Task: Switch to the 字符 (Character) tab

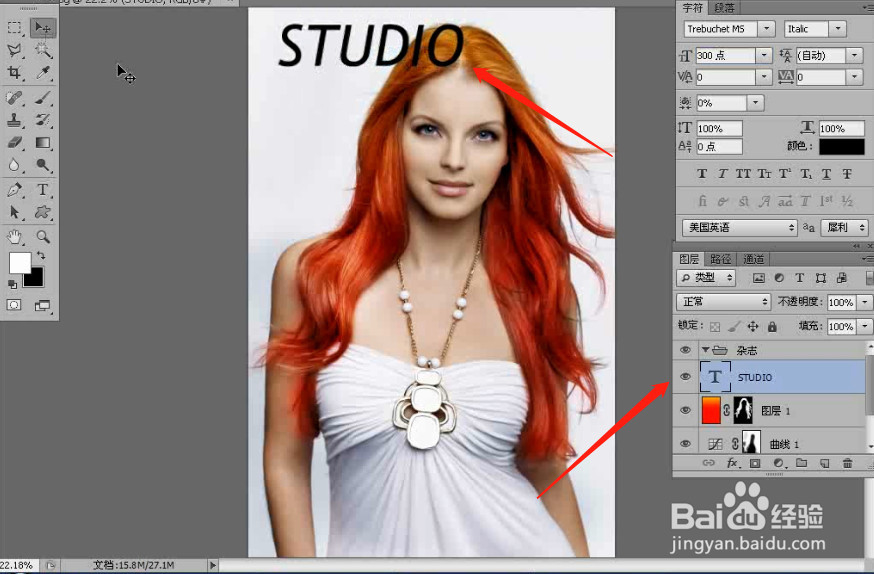Action: click(692, 8)
